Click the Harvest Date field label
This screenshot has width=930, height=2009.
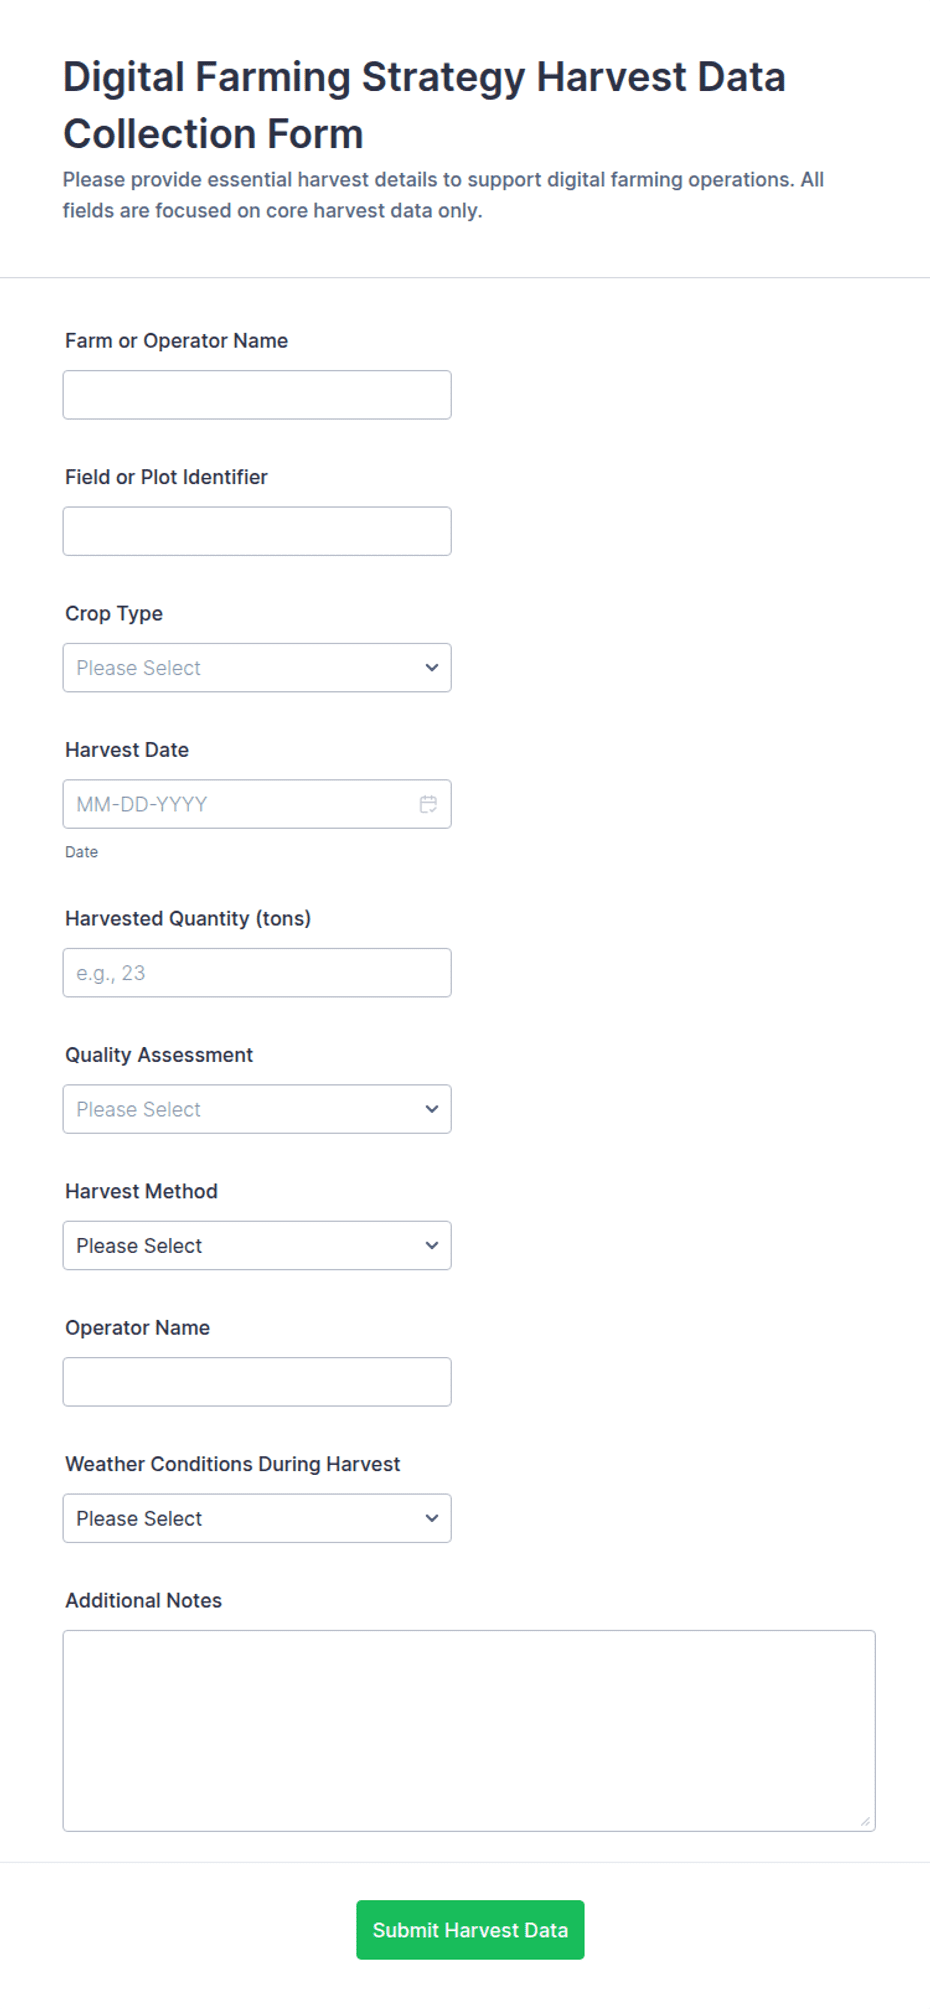pyautogui.click(x=127, y=750)
